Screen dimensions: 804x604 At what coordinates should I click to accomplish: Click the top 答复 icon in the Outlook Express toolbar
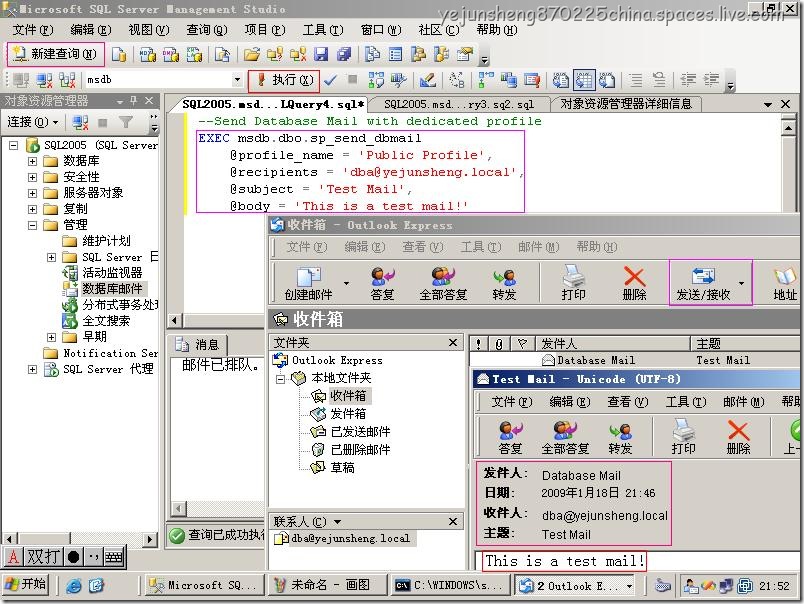[382, 284]
